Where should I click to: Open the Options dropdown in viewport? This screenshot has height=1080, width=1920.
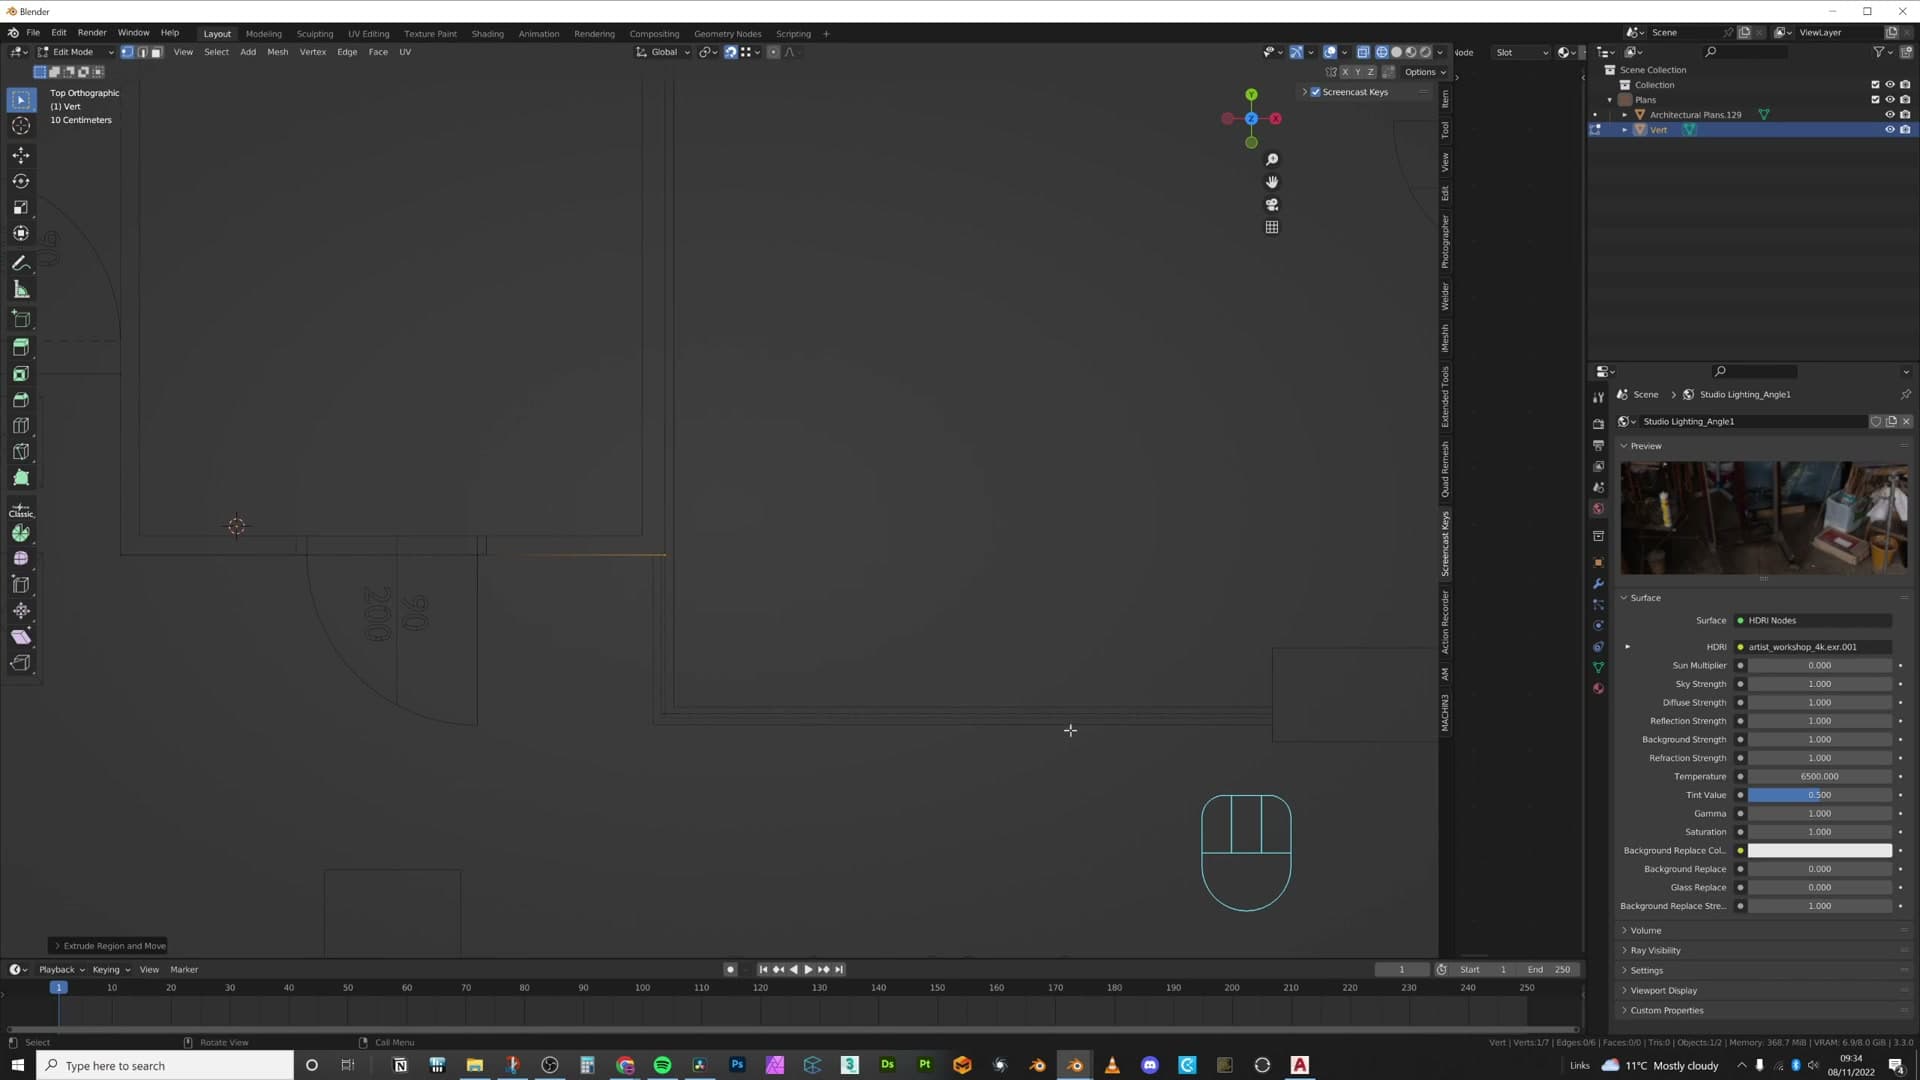[x=1425, y=72]
